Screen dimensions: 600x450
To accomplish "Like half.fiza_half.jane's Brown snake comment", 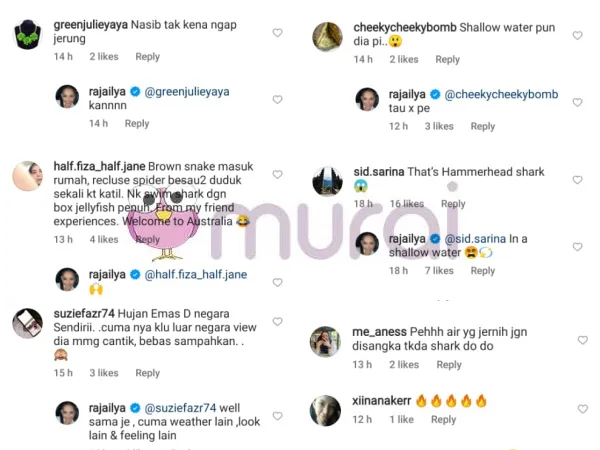I will click(x=277, y=174).
